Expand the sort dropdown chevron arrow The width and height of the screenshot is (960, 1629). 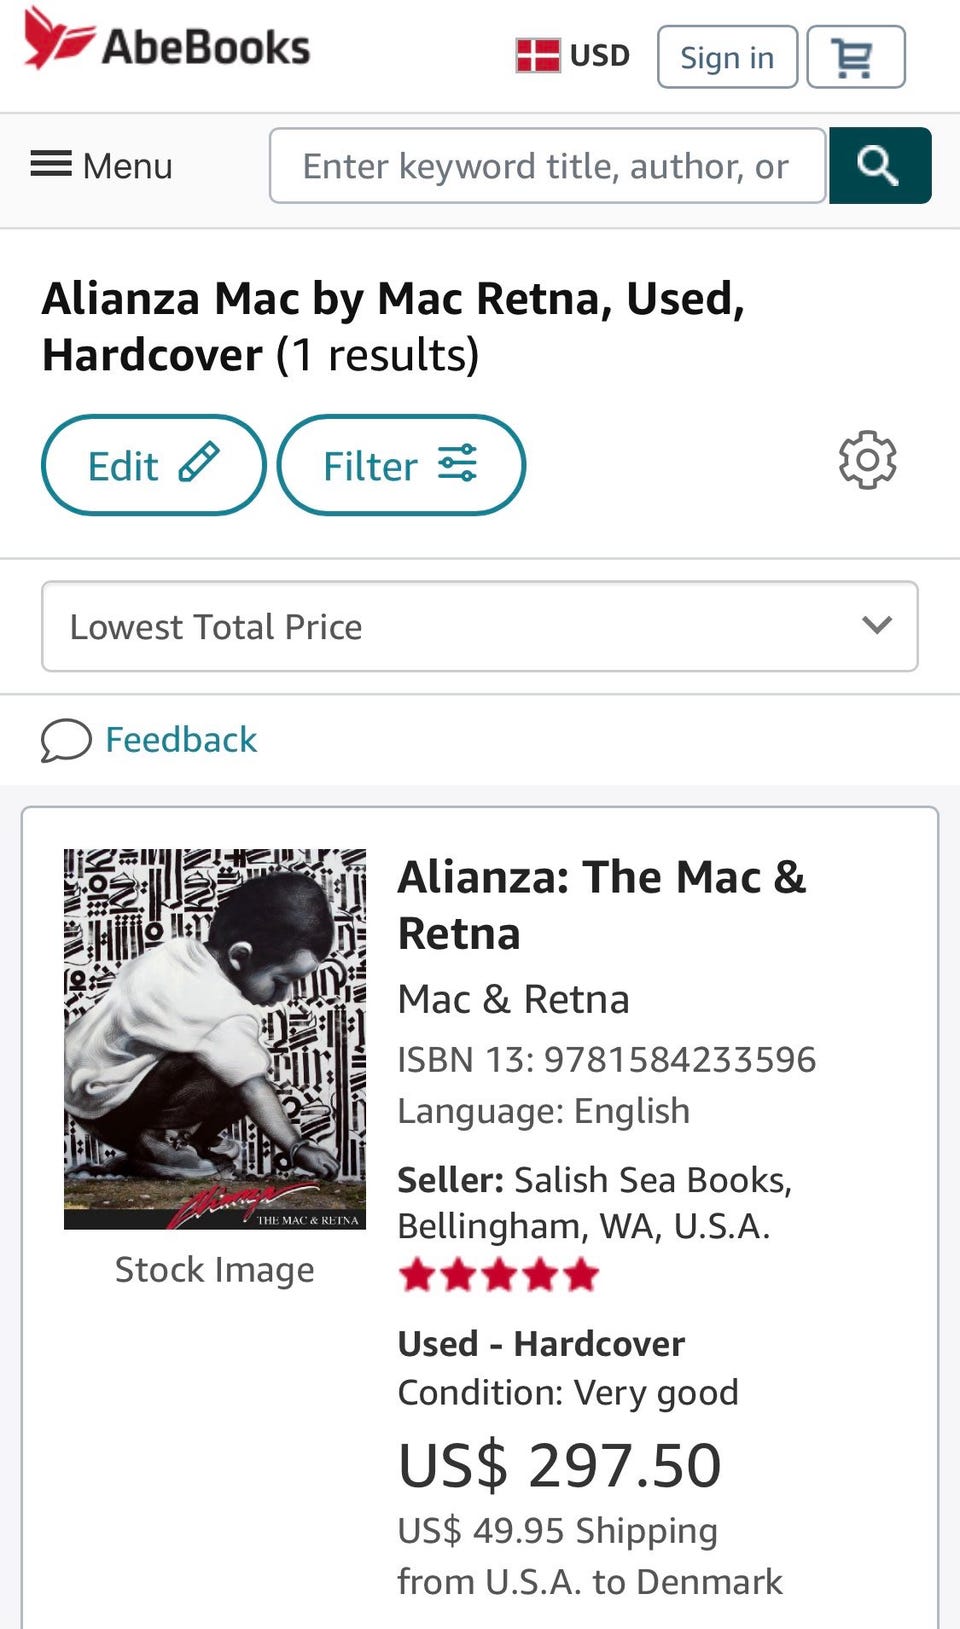876,626
